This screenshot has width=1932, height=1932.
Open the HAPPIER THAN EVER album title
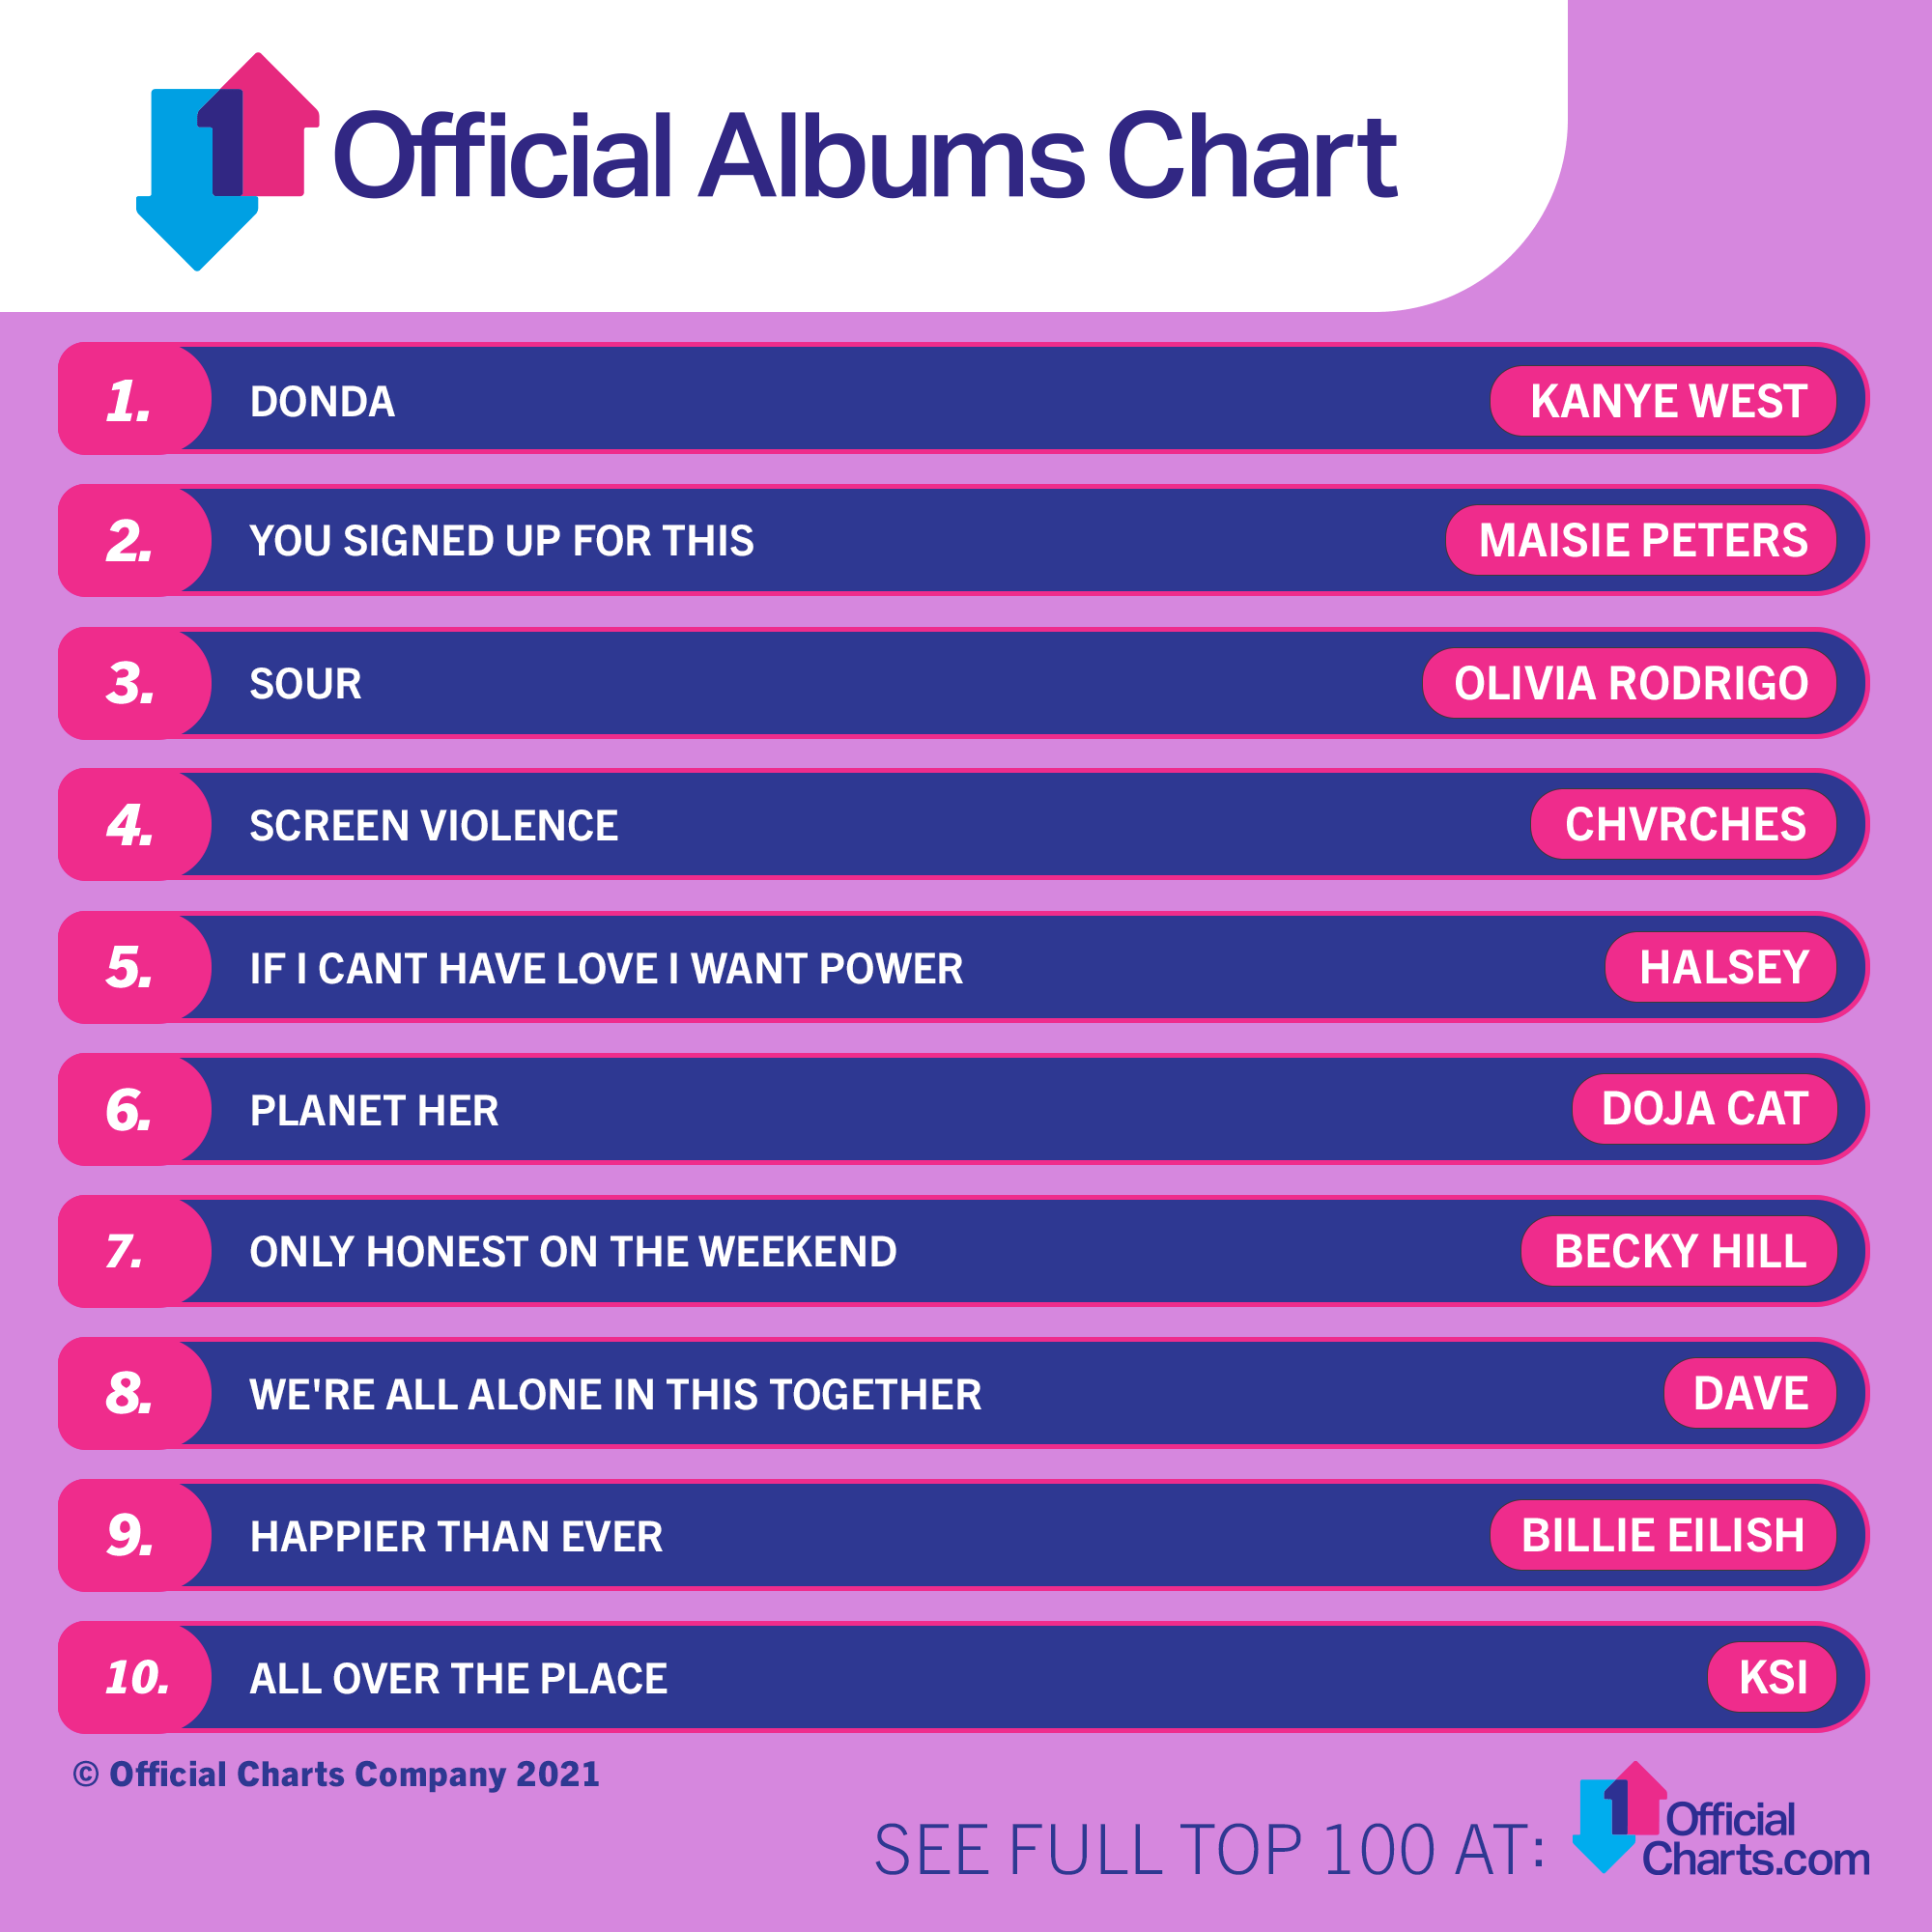pyautogui.click(x=456, y=1537)
